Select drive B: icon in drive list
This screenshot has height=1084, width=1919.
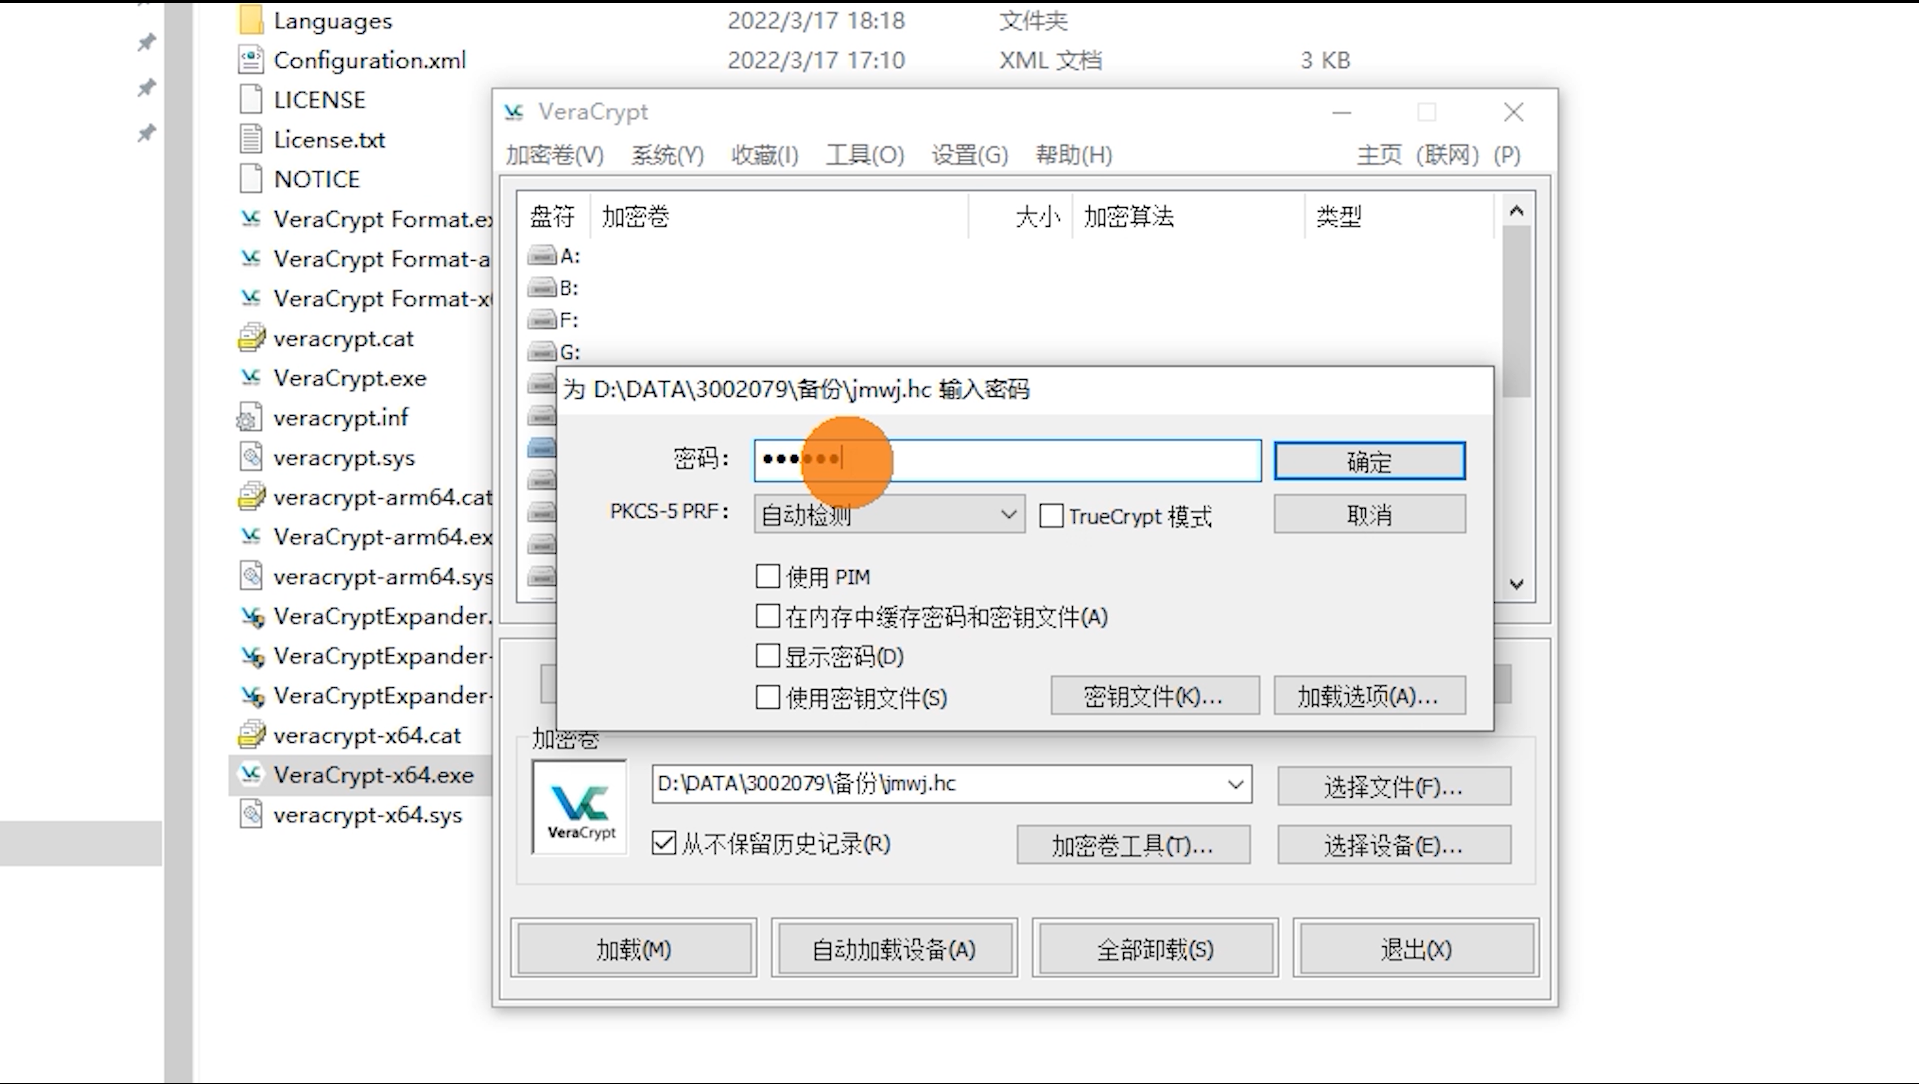coord(542,288)
